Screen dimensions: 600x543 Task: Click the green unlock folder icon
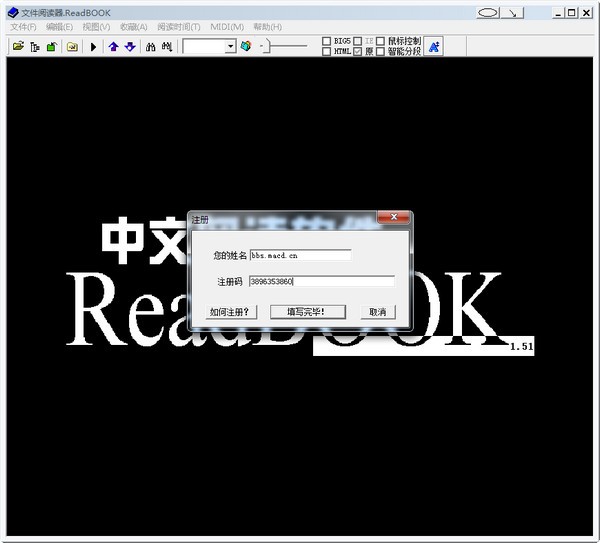[x=51, y=47]
